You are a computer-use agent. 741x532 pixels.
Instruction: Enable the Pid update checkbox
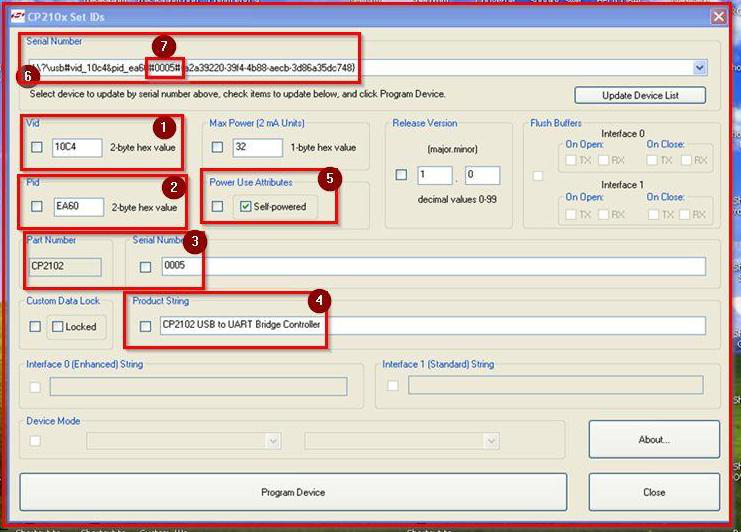37,206
